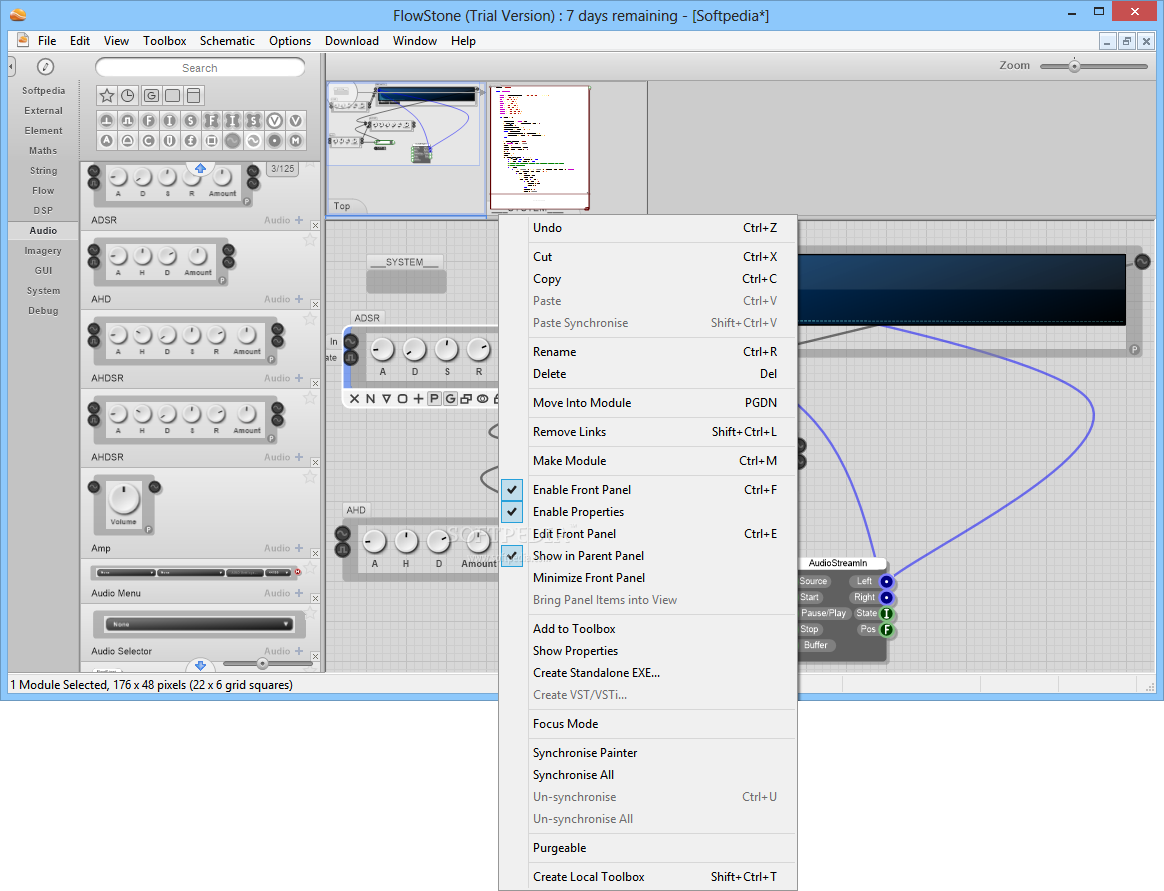Select the String Array connector filter
The image size is (1164, 891).
pyautogui.click(x=254, y=120)
